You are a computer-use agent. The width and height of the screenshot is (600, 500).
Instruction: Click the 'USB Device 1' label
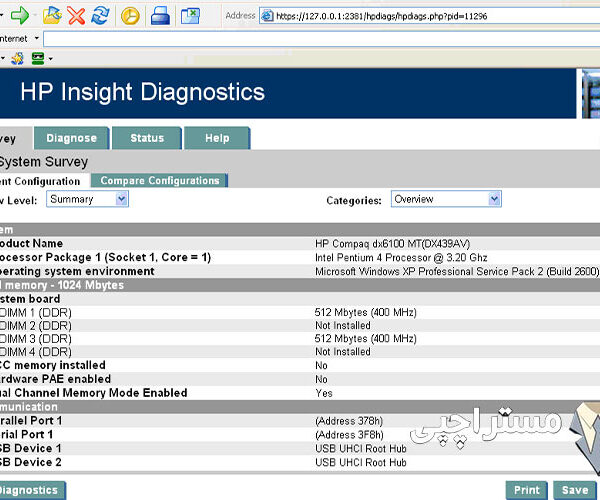coord(31,448)
